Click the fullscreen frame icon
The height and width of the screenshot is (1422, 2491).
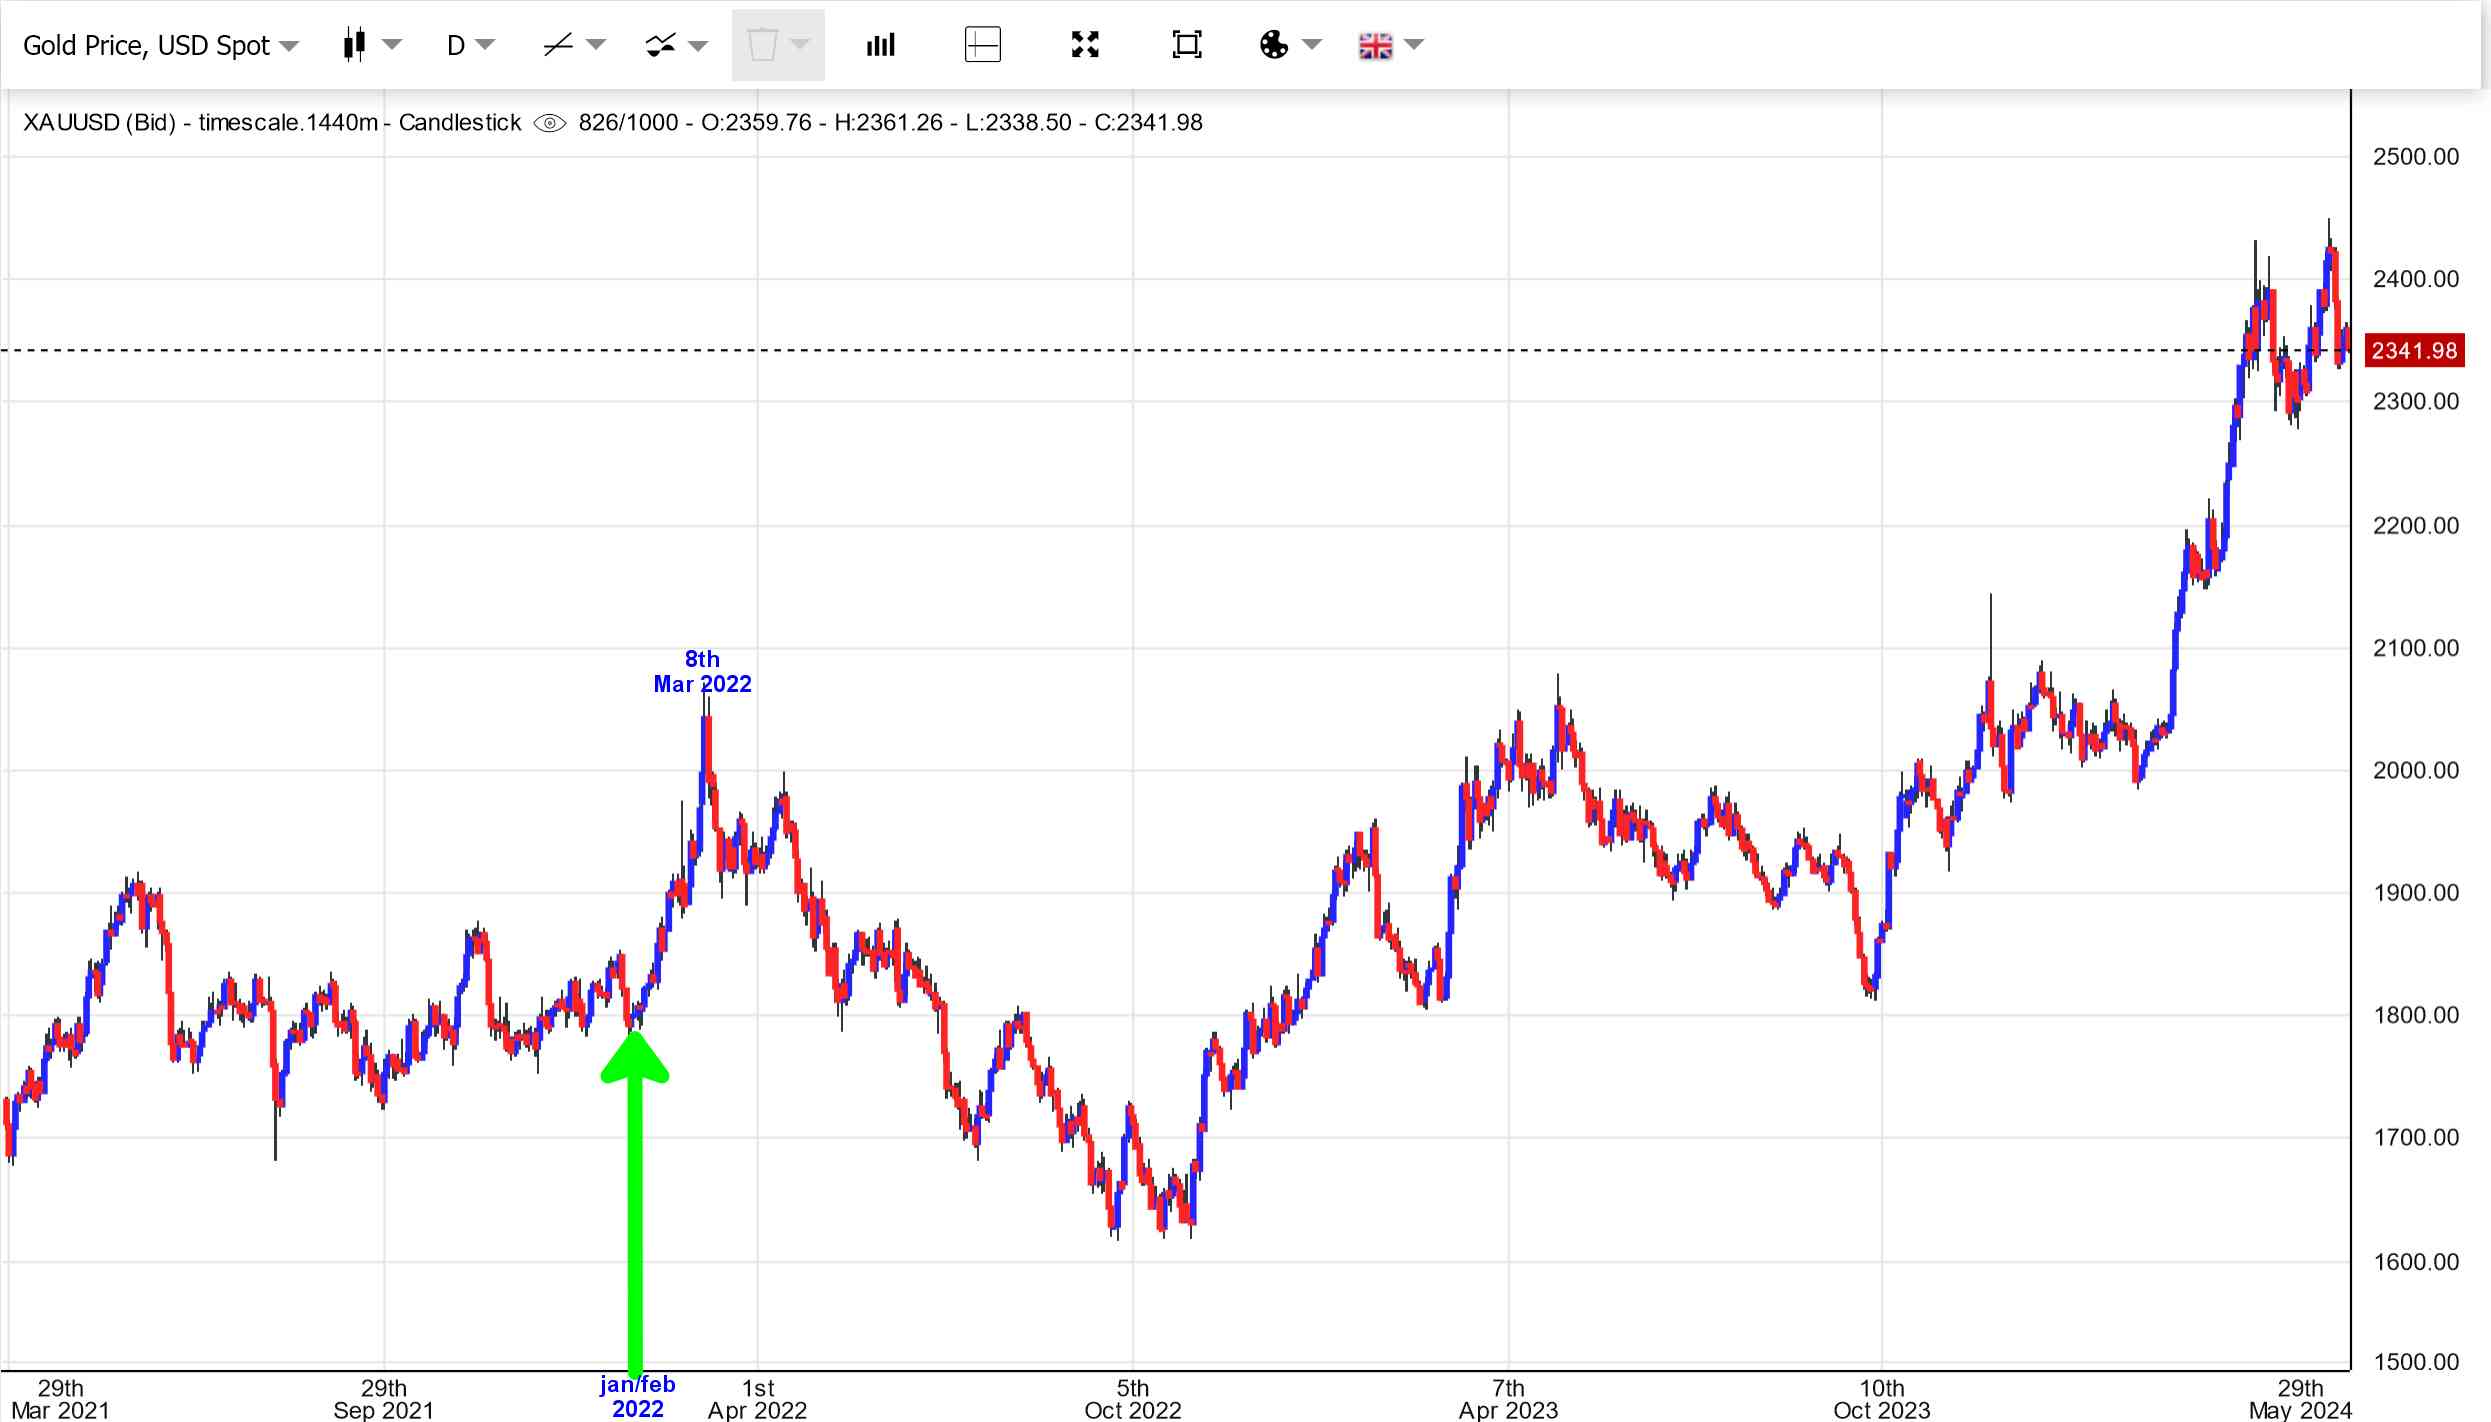point(1186,45)
